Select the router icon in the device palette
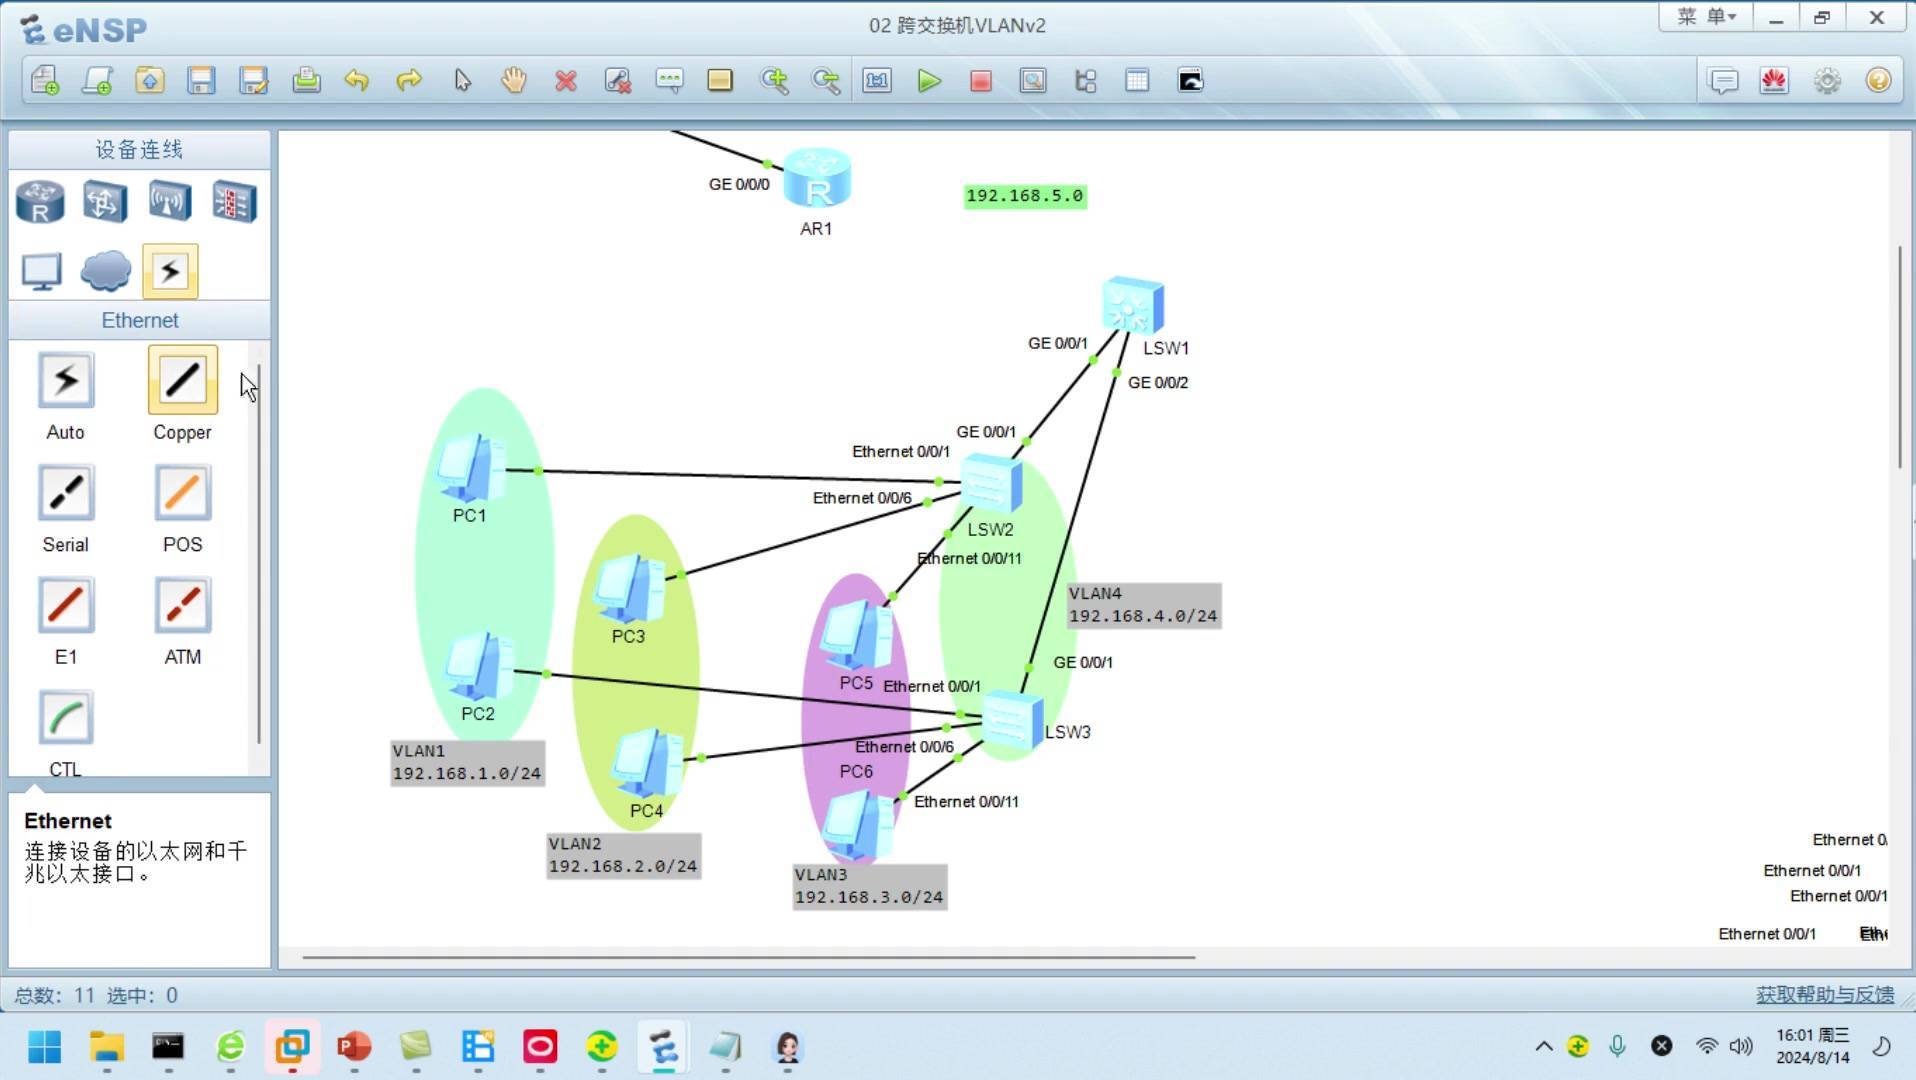The image size is (1916, 1080). click(x=40, y=201)
